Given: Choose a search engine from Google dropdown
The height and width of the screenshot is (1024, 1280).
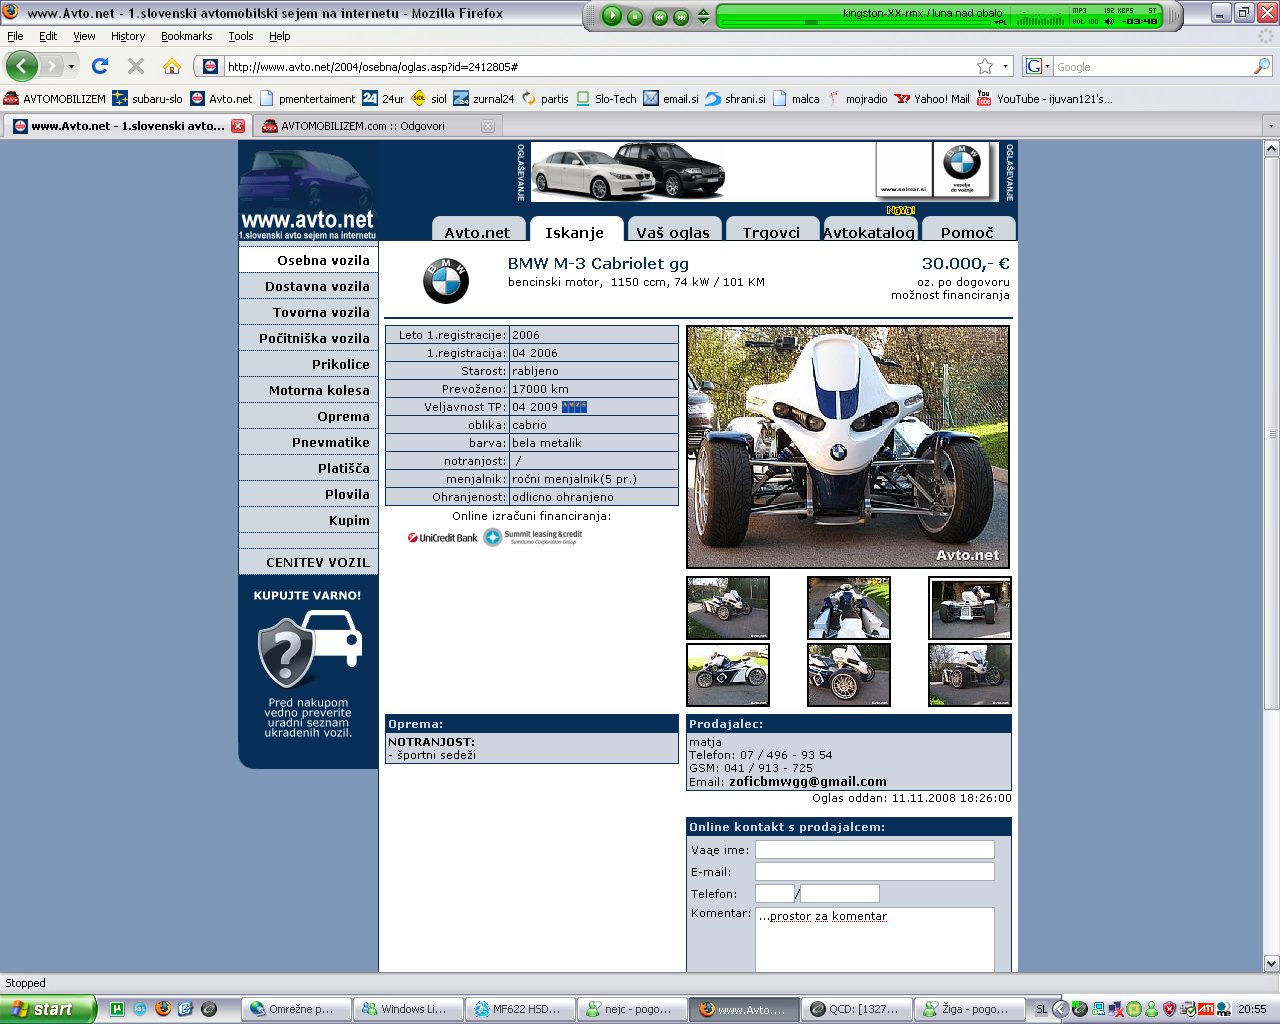Looking at the screenshot, I should click(x=1038, y=67).
